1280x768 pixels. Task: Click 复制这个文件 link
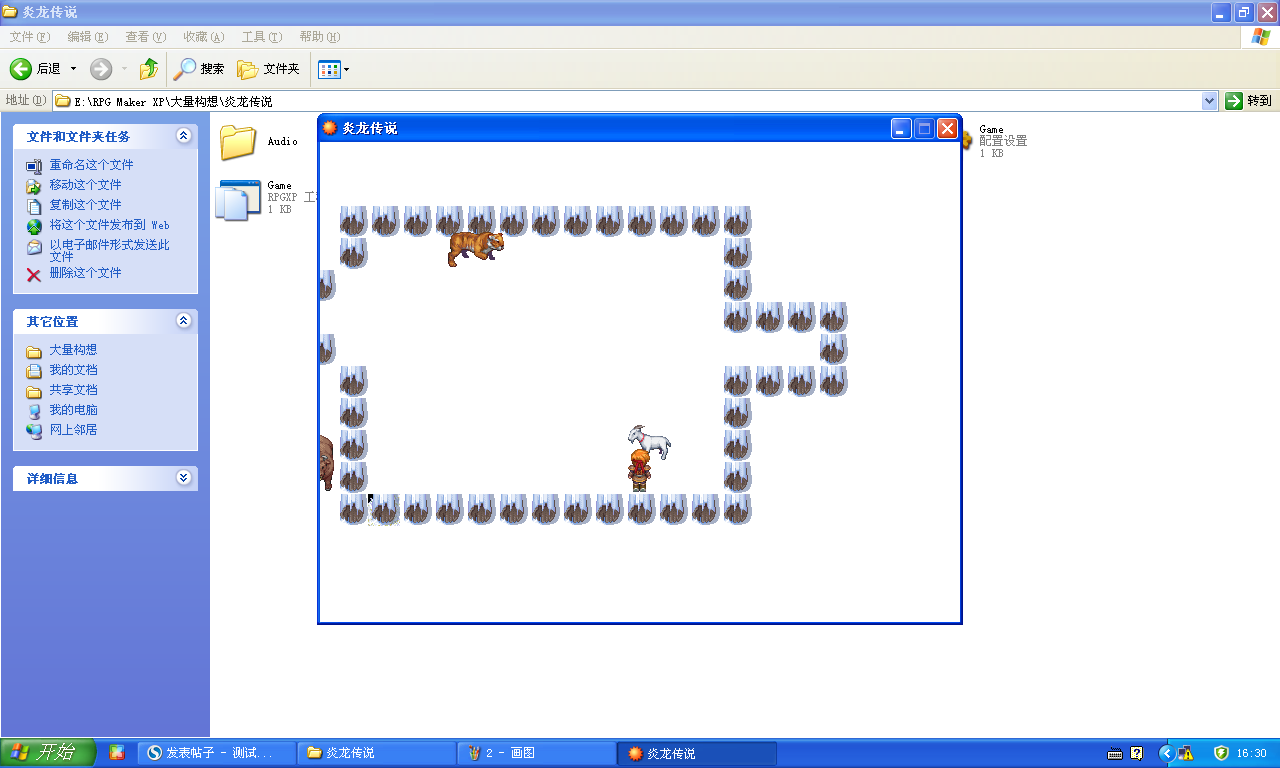(x=85, y=205)
